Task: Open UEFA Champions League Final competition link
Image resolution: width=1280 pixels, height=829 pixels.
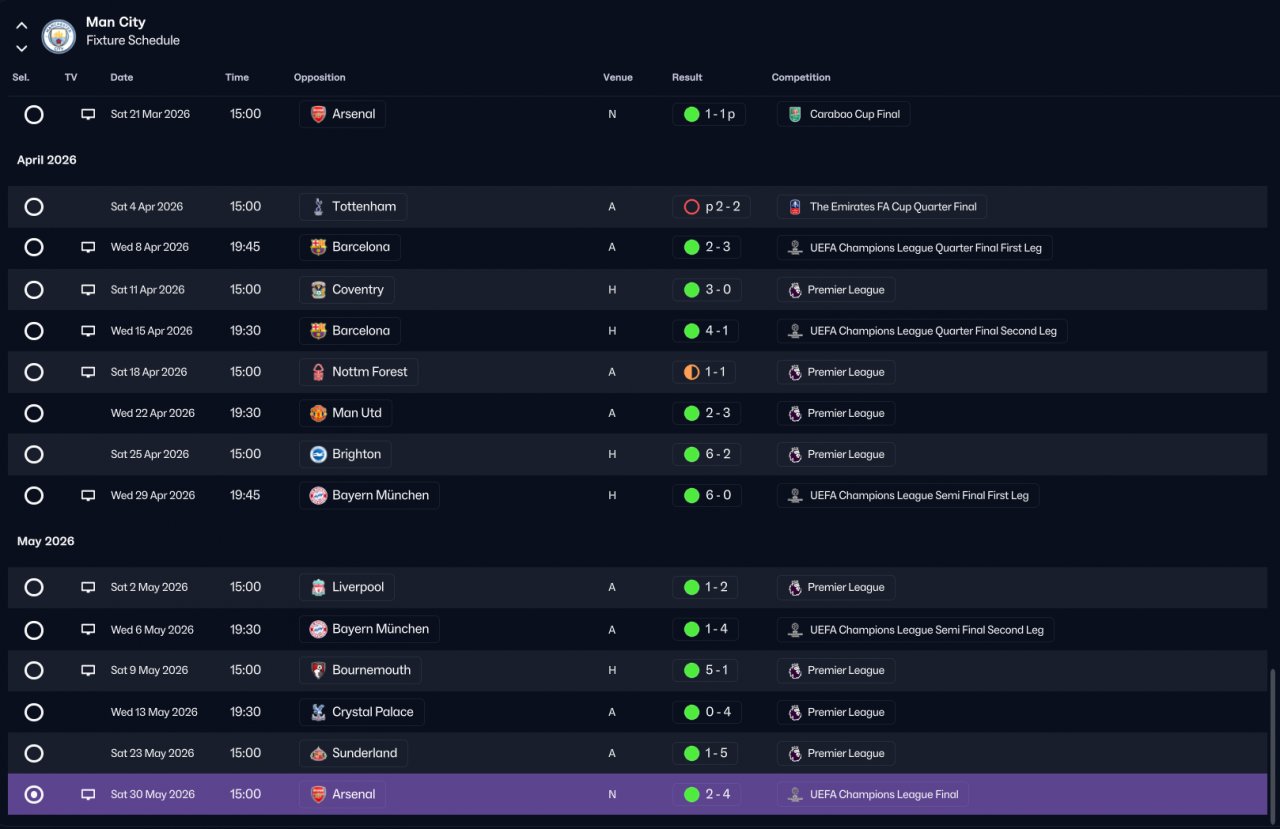Action: [872, 794]
